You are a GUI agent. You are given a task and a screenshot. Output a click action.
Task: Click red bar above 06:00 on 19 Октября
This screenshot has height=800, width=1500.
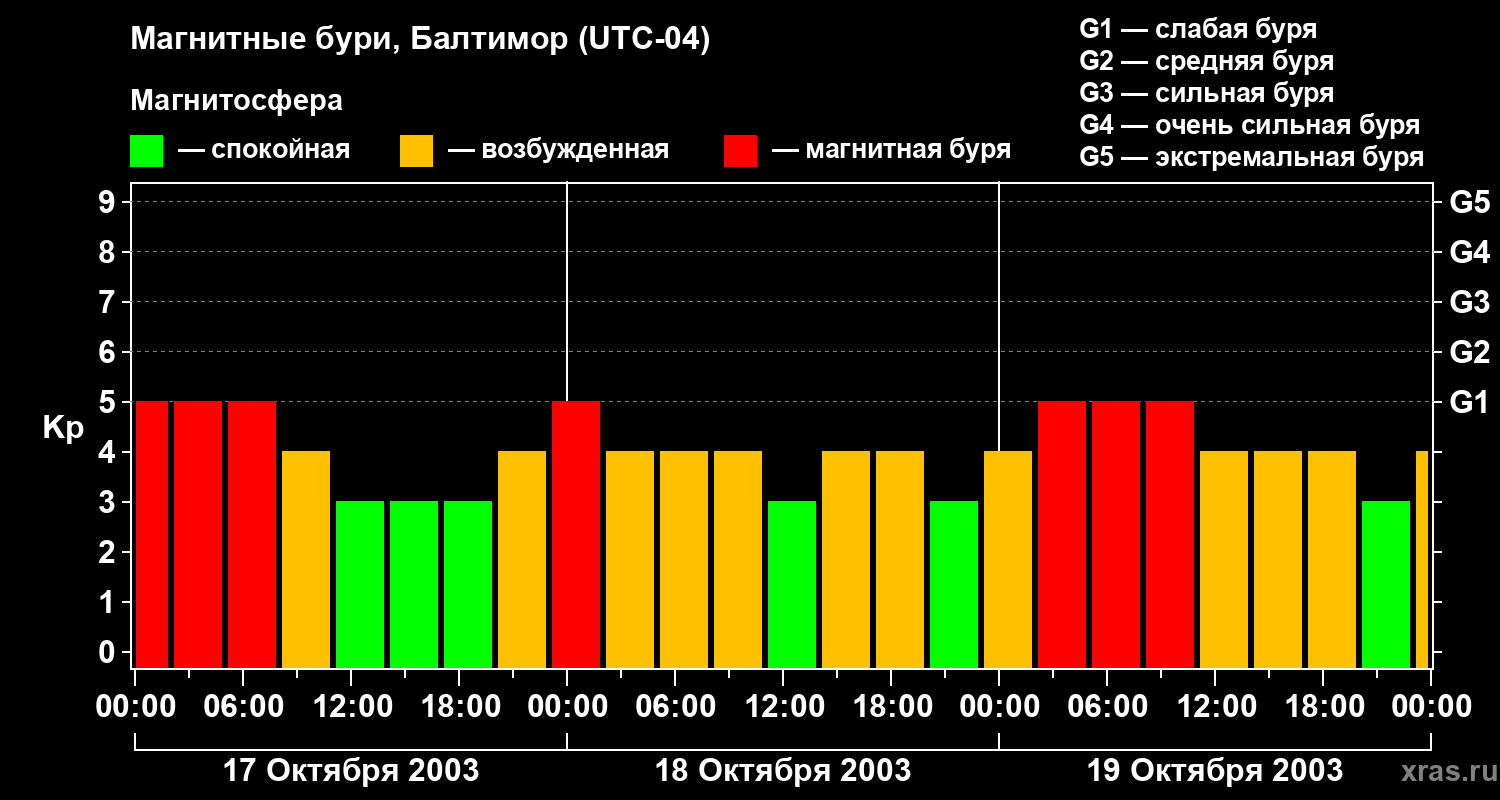[x=1116, y=534]
